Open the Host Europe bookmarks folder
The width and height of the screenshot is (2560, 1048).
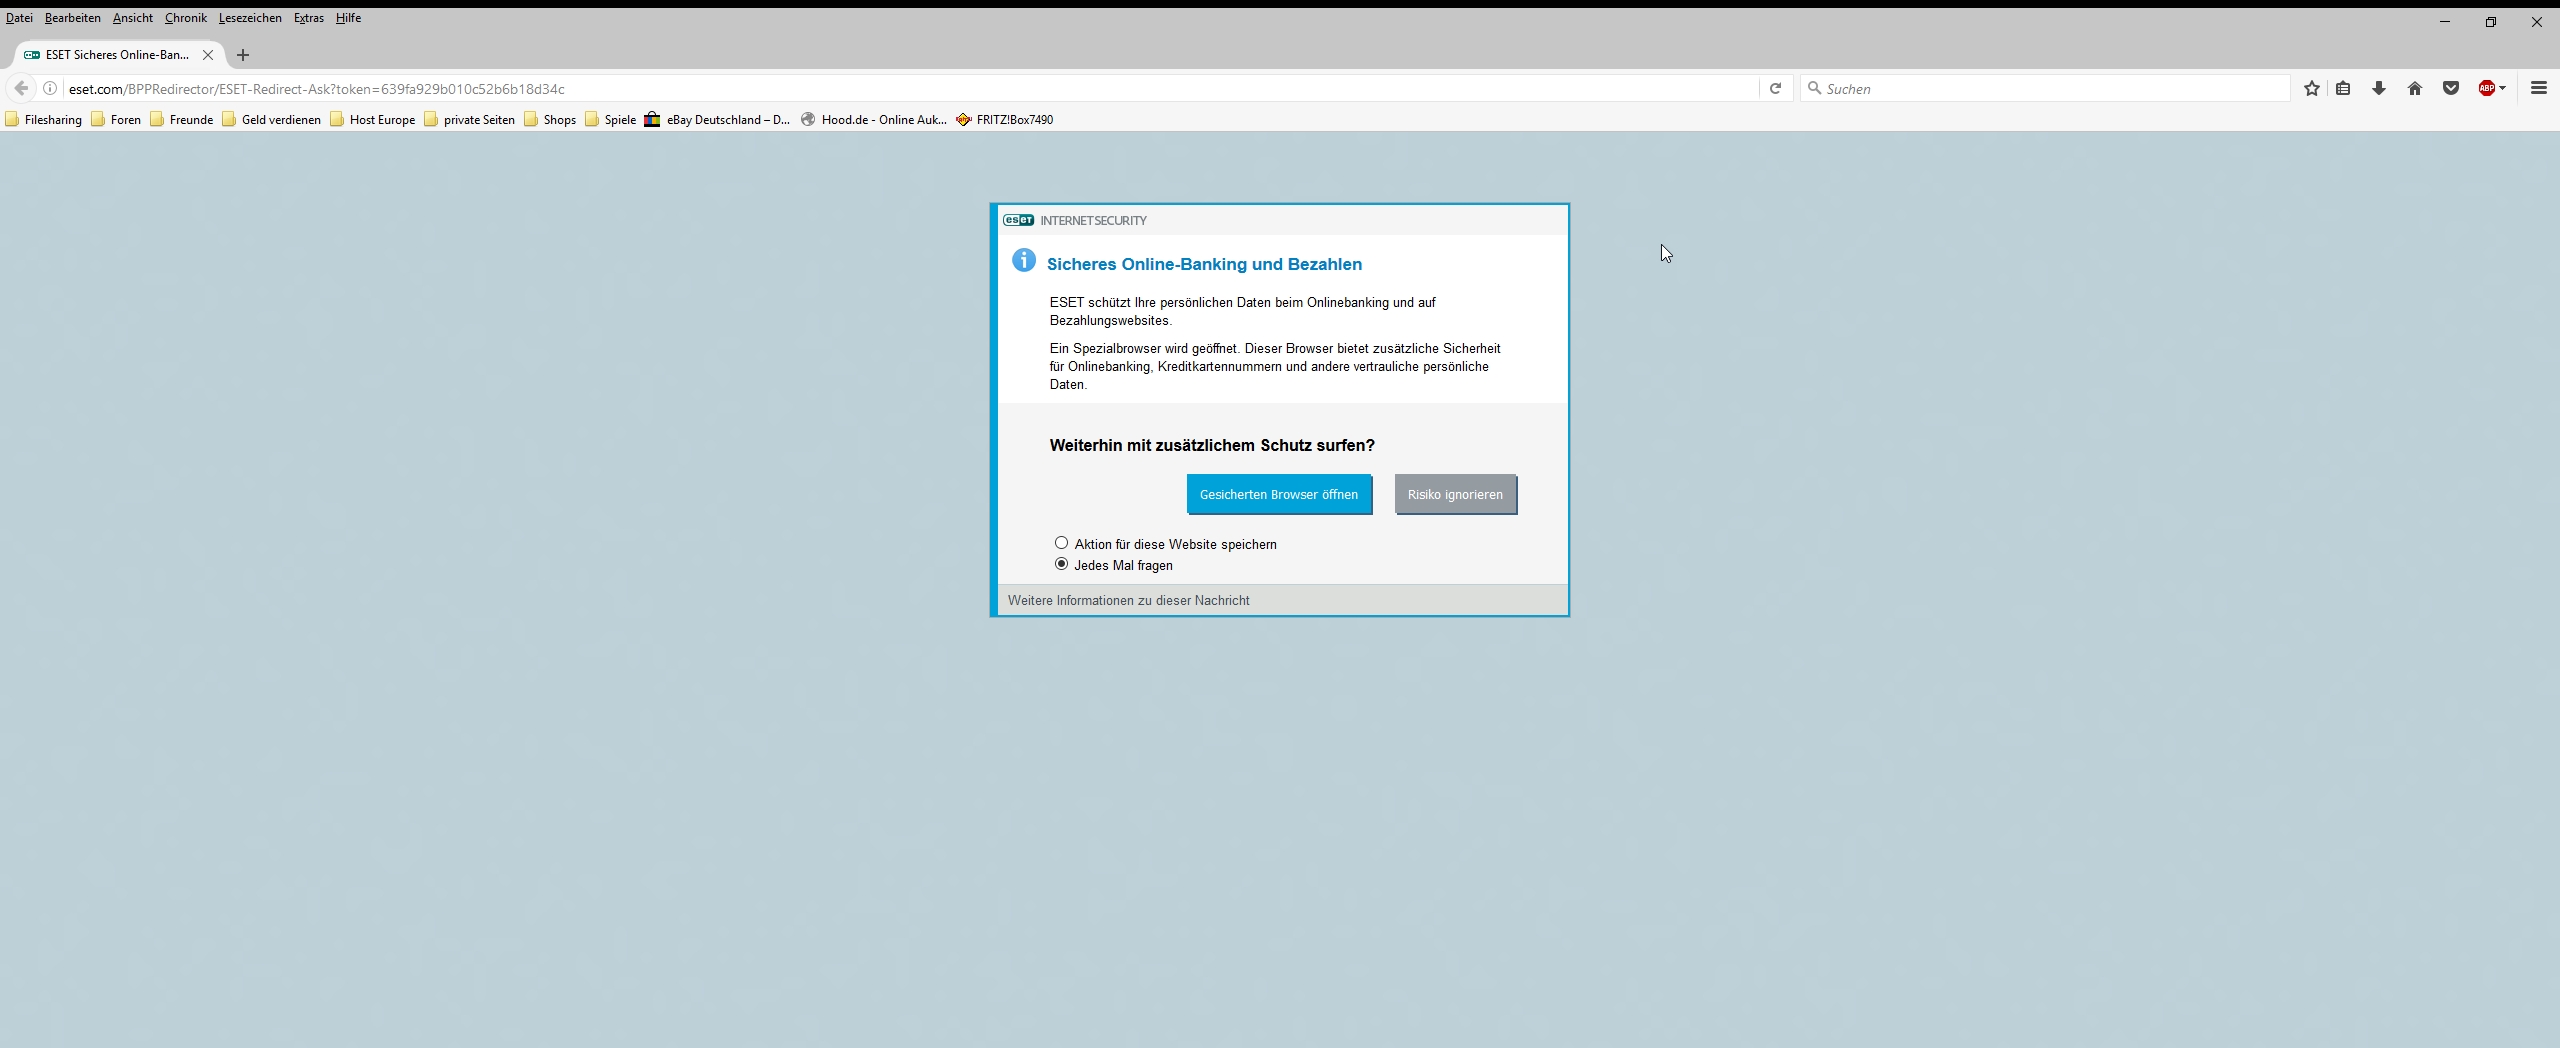pos(372,119)
